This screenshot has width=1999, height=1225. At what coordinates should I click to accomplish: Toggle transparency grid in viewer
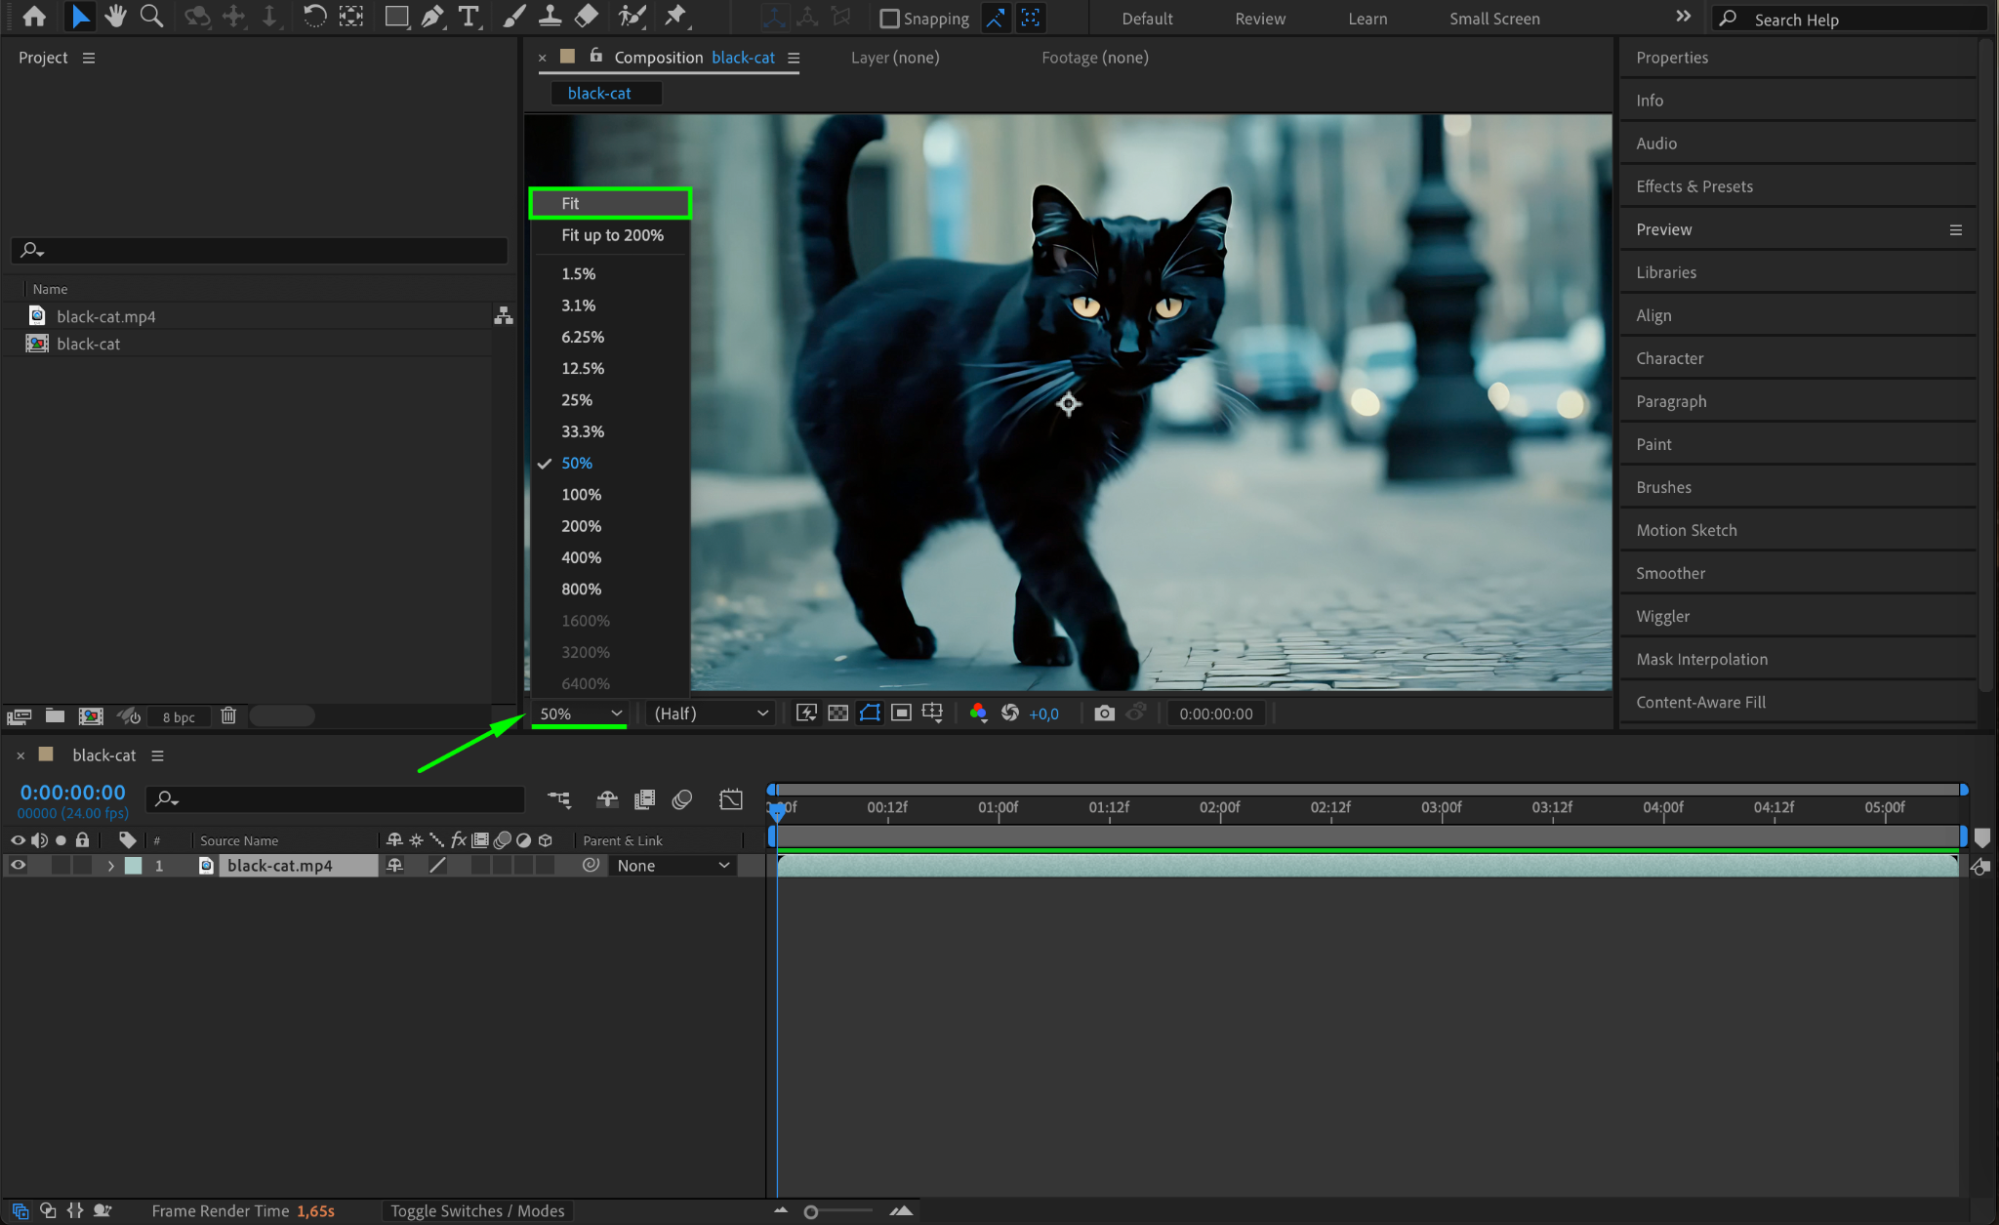[838, 713]
